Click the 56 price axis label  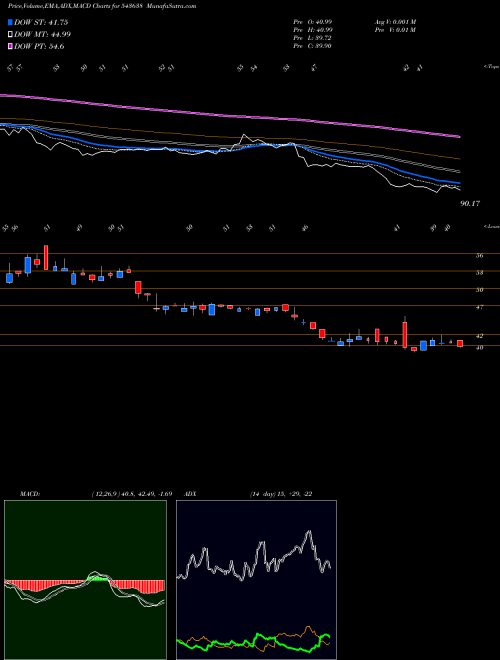[x=480, y=255]
